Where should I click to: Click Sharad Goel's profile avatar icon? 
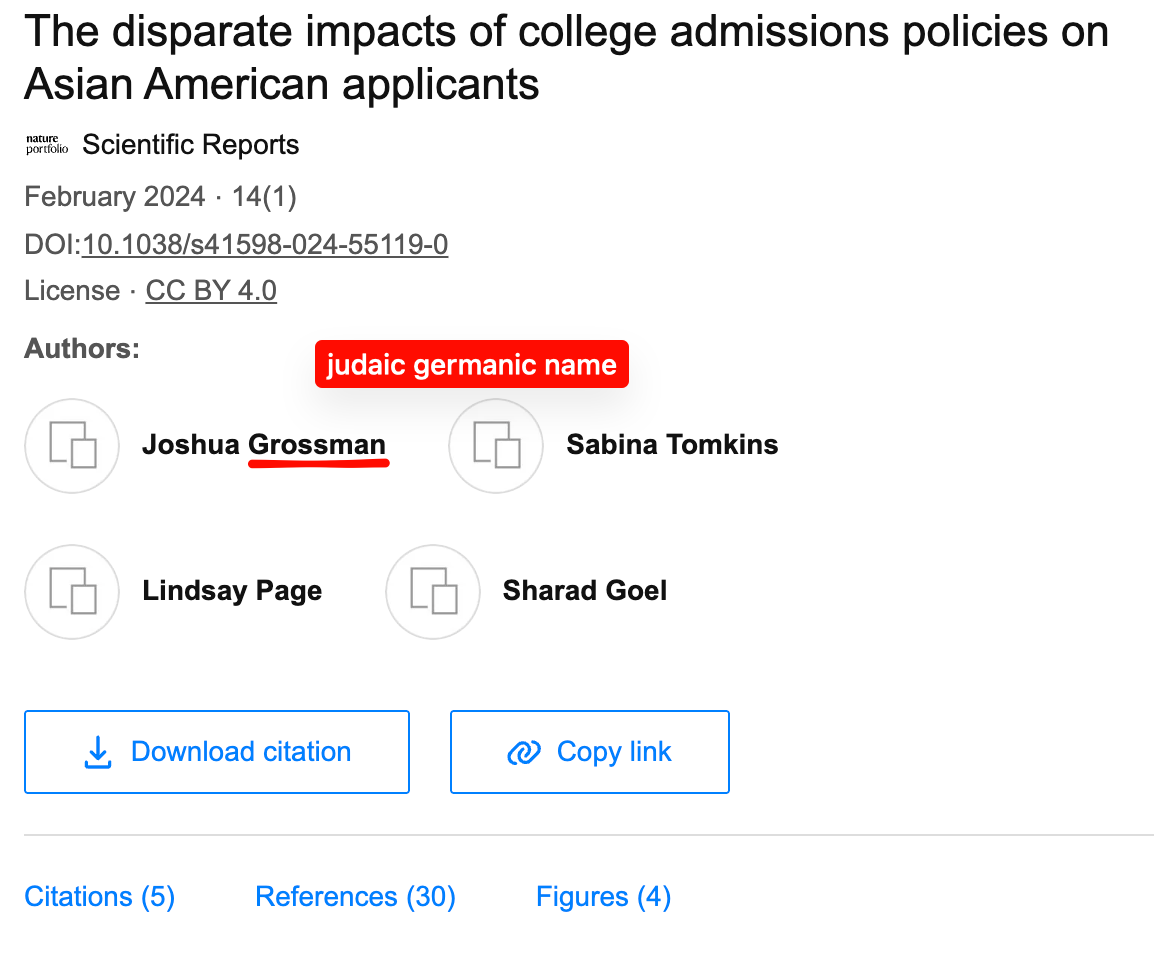pos(433,592)
